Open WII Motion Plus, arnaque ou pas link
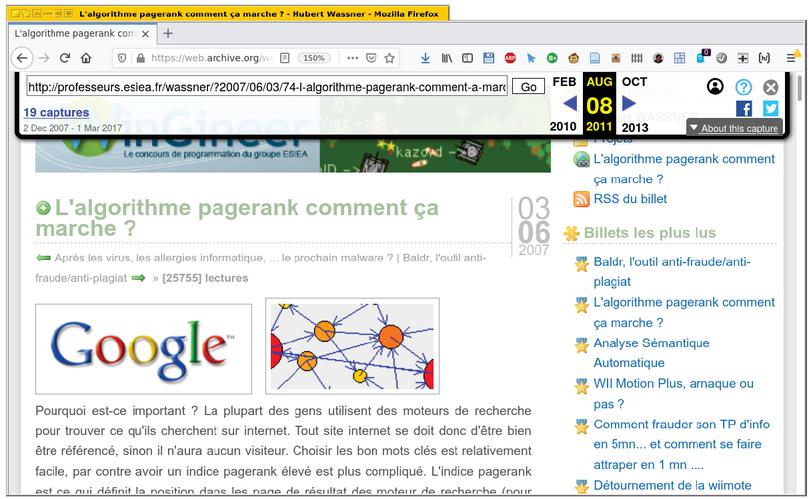This screenshot has width=809, height=499. (x=673, y=394)
